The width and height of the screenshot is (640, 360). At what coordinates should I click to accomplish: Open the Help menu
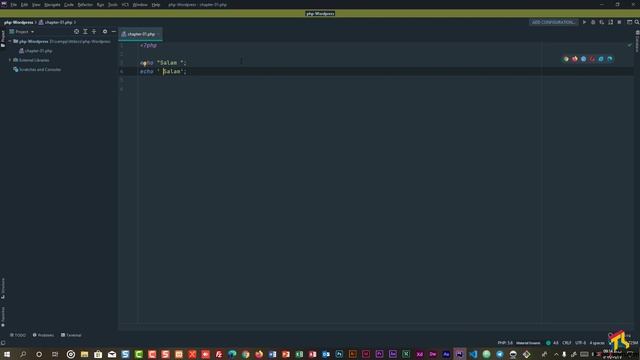coord(156,4)
